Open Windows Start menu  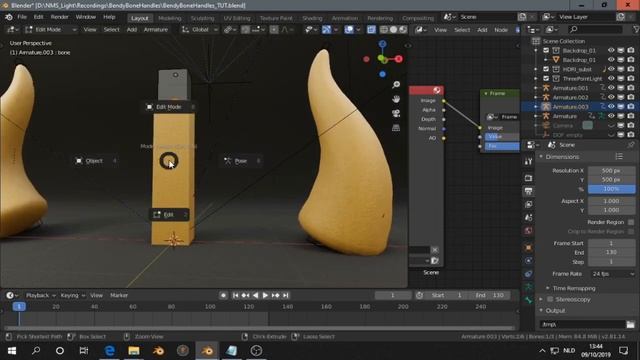12,351
